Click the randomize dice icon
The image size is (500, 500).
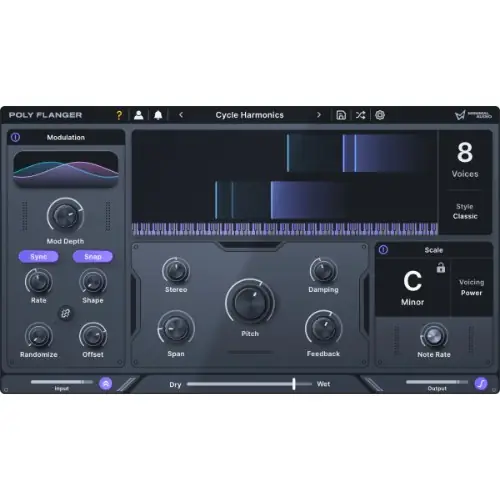[x=66, y=313]
